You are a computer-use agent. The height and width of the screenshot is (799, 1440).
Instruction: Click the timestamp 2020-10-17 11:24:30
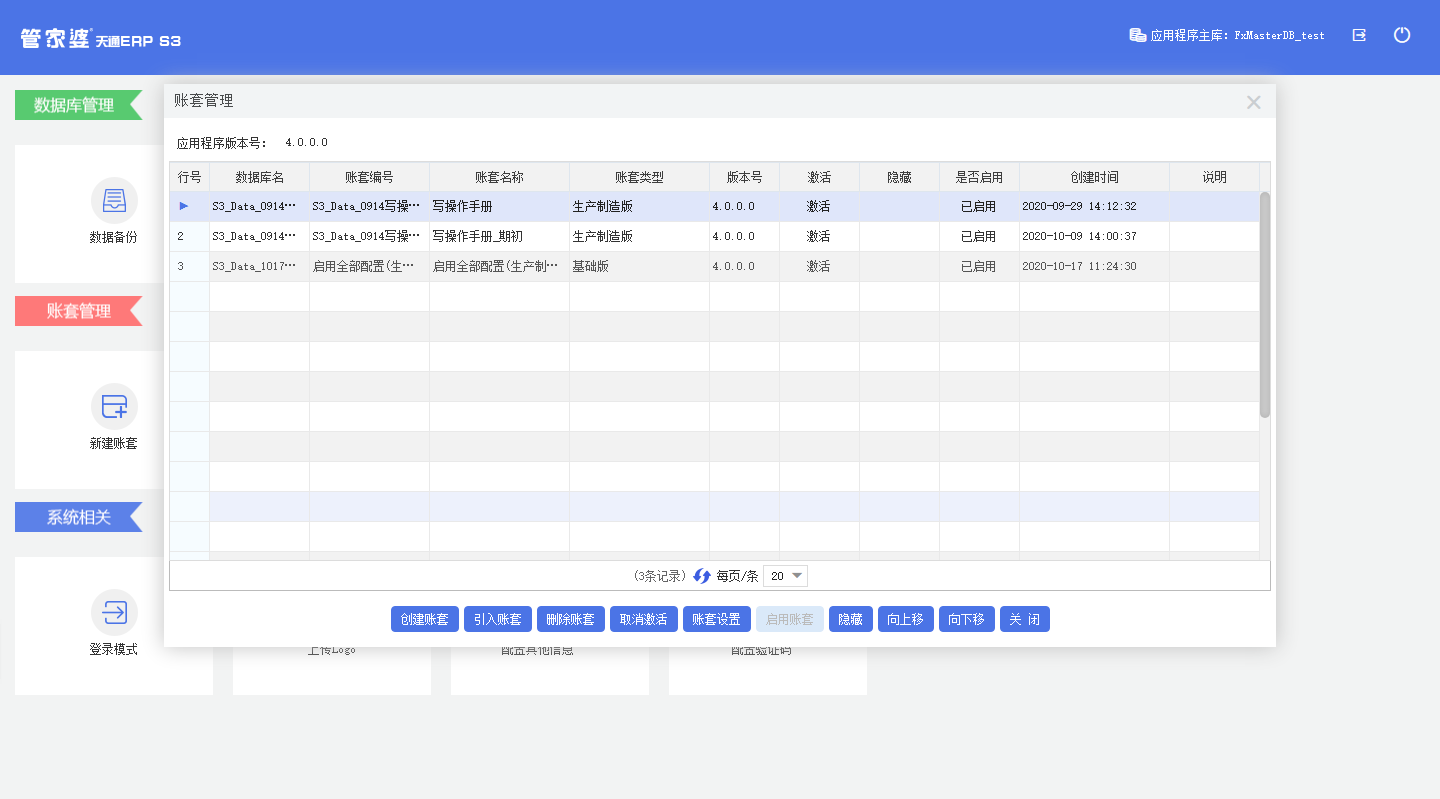pos(1079,267)
